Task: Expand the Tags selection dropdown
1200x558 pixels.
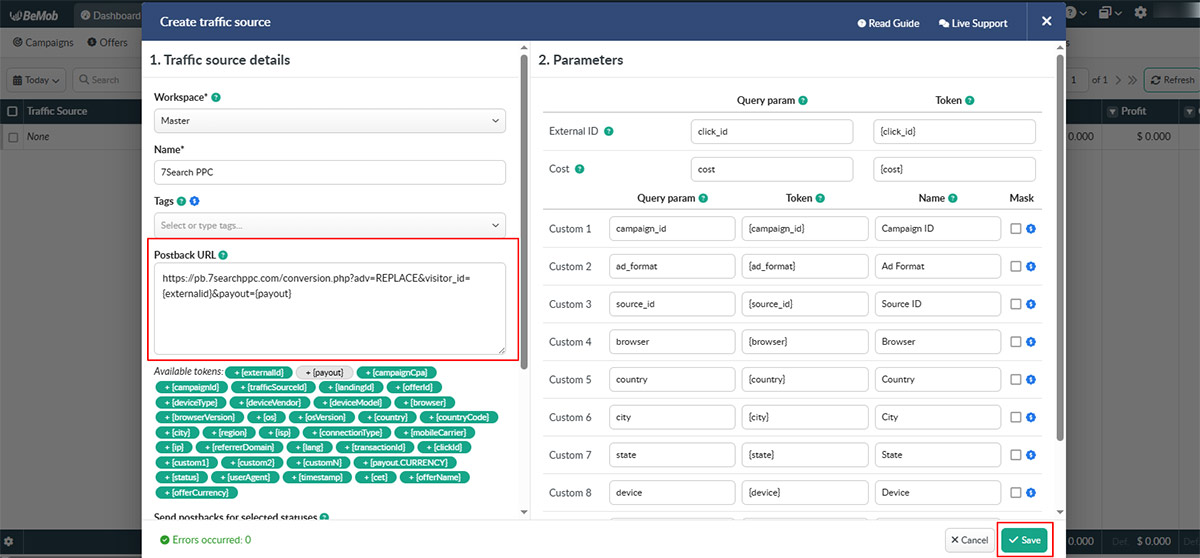Action: 329,226
